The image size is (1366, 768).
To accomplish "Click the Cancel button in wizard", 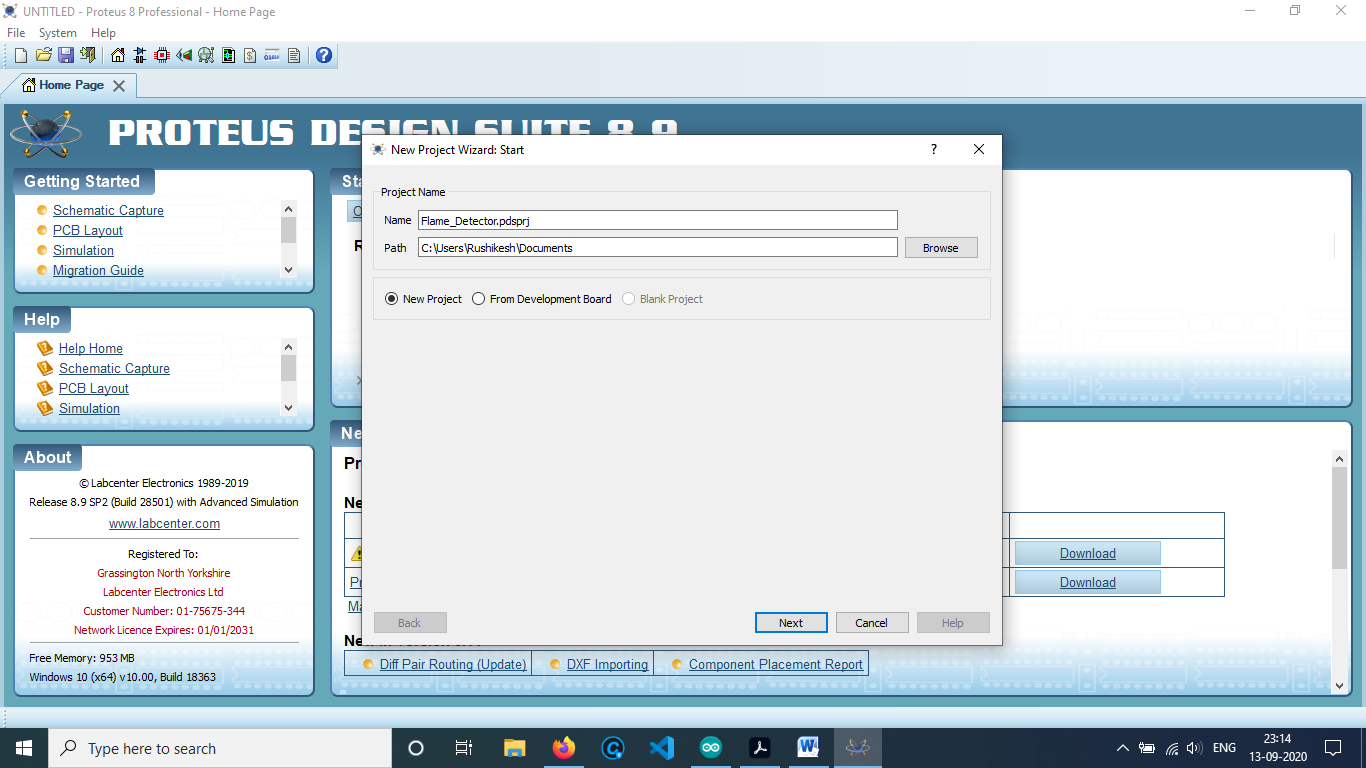I will (872, 623).
